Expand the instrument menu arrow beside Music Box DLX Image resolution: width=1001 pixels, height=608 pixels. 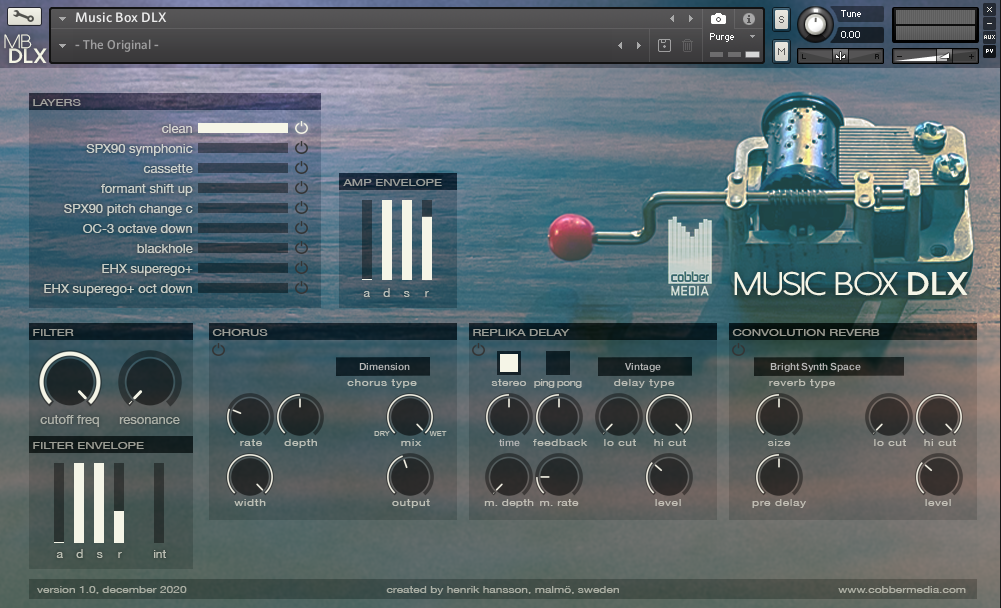63,19
